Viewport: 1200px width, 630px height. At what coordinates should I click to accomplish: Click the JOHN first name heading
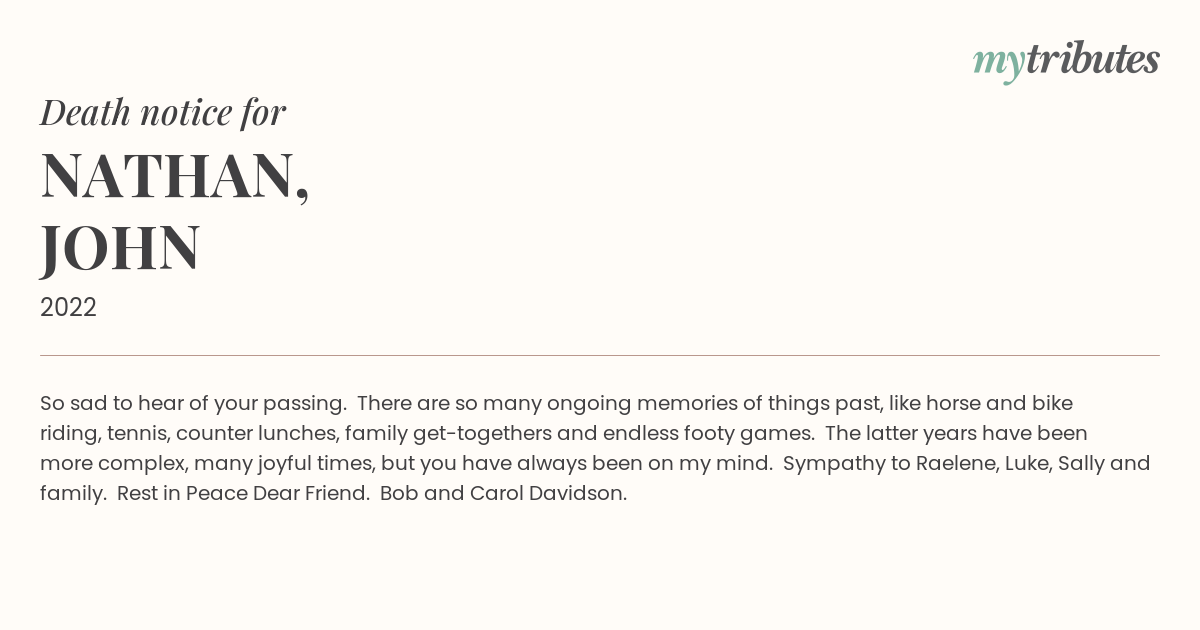pyautogui.click(x=120, y=249)
